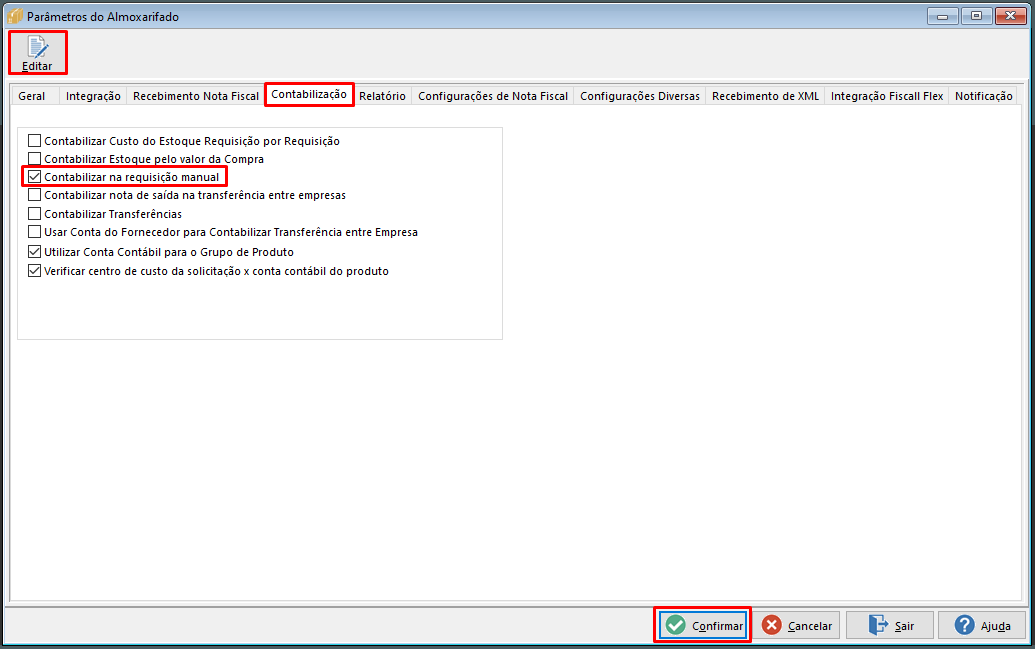Open Configurações de Nota Fiscal tab

pos(492,96)
